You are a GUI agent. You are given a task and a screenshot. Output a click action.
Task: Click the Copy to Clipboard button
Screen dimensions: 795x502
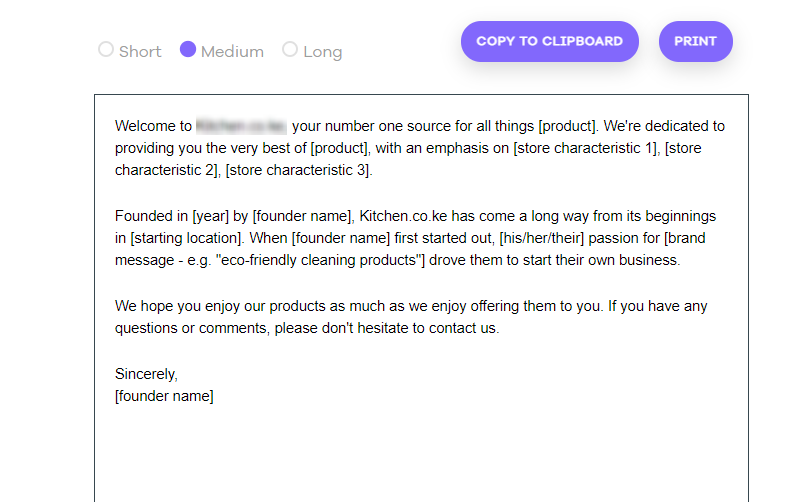point(550,42)
